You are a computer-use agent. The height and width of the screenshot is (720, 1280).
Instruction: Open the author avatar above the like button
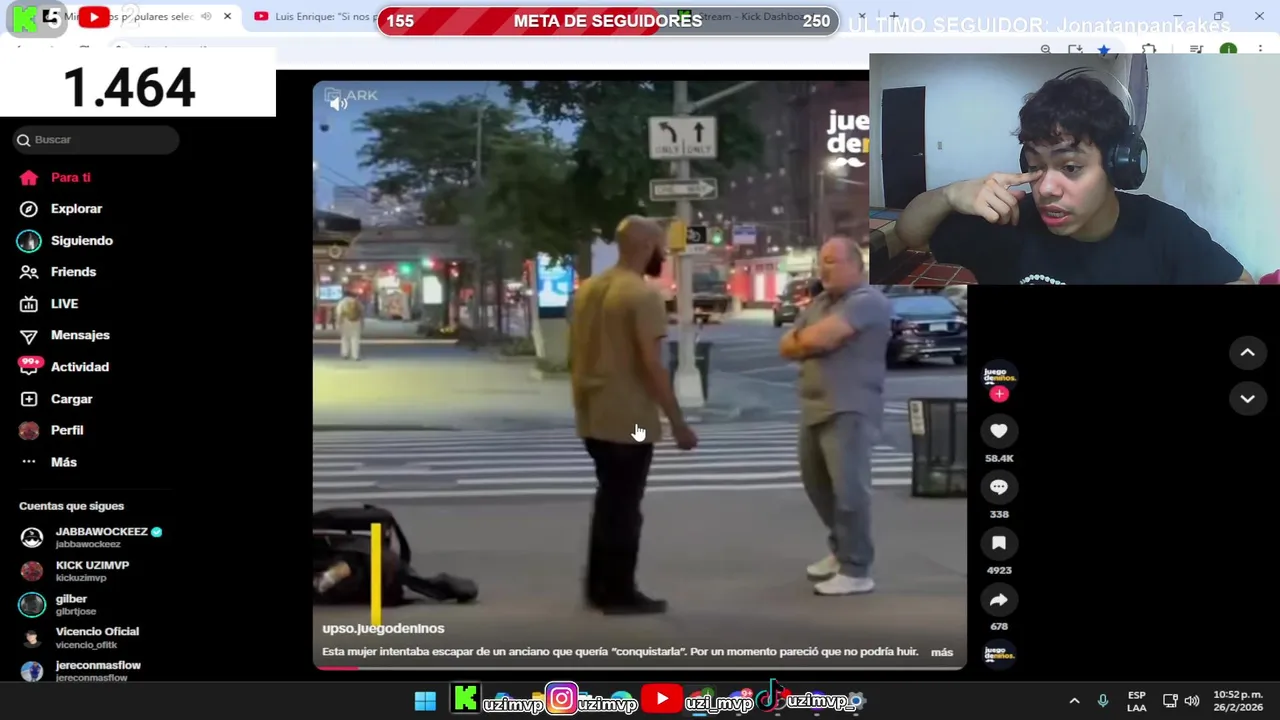click(998, 375)
